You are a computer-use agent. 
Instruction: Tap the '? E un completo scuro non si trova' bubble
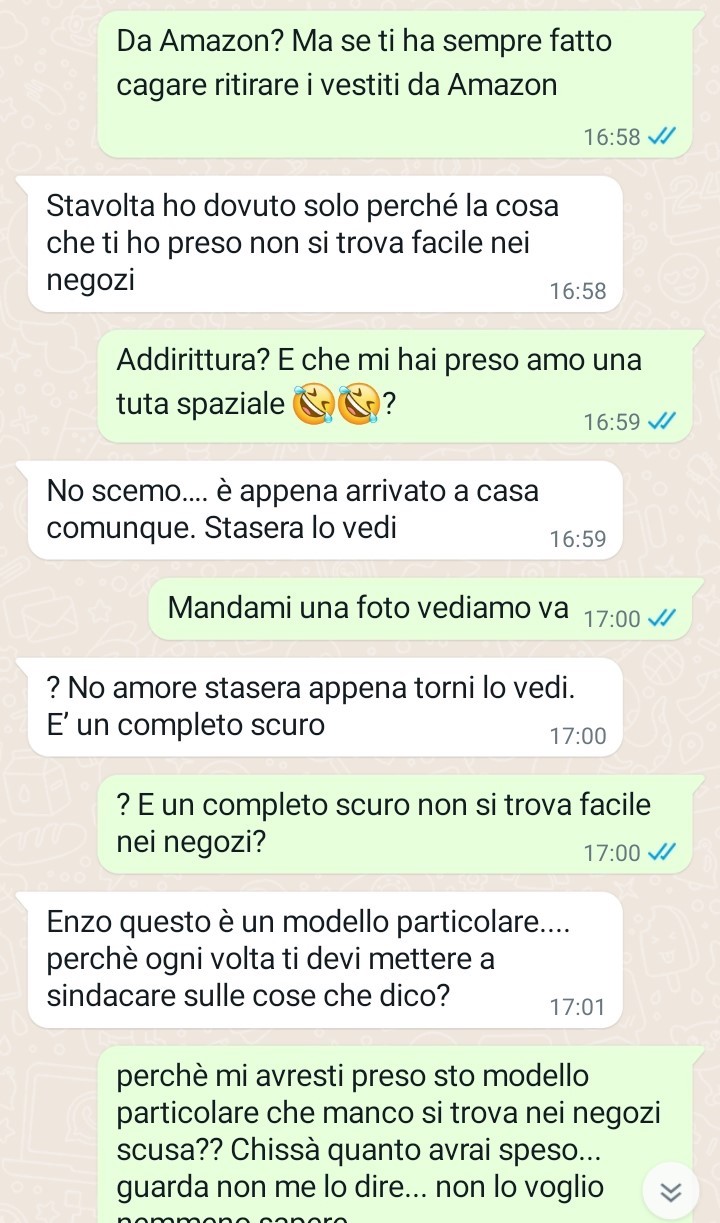399,823
